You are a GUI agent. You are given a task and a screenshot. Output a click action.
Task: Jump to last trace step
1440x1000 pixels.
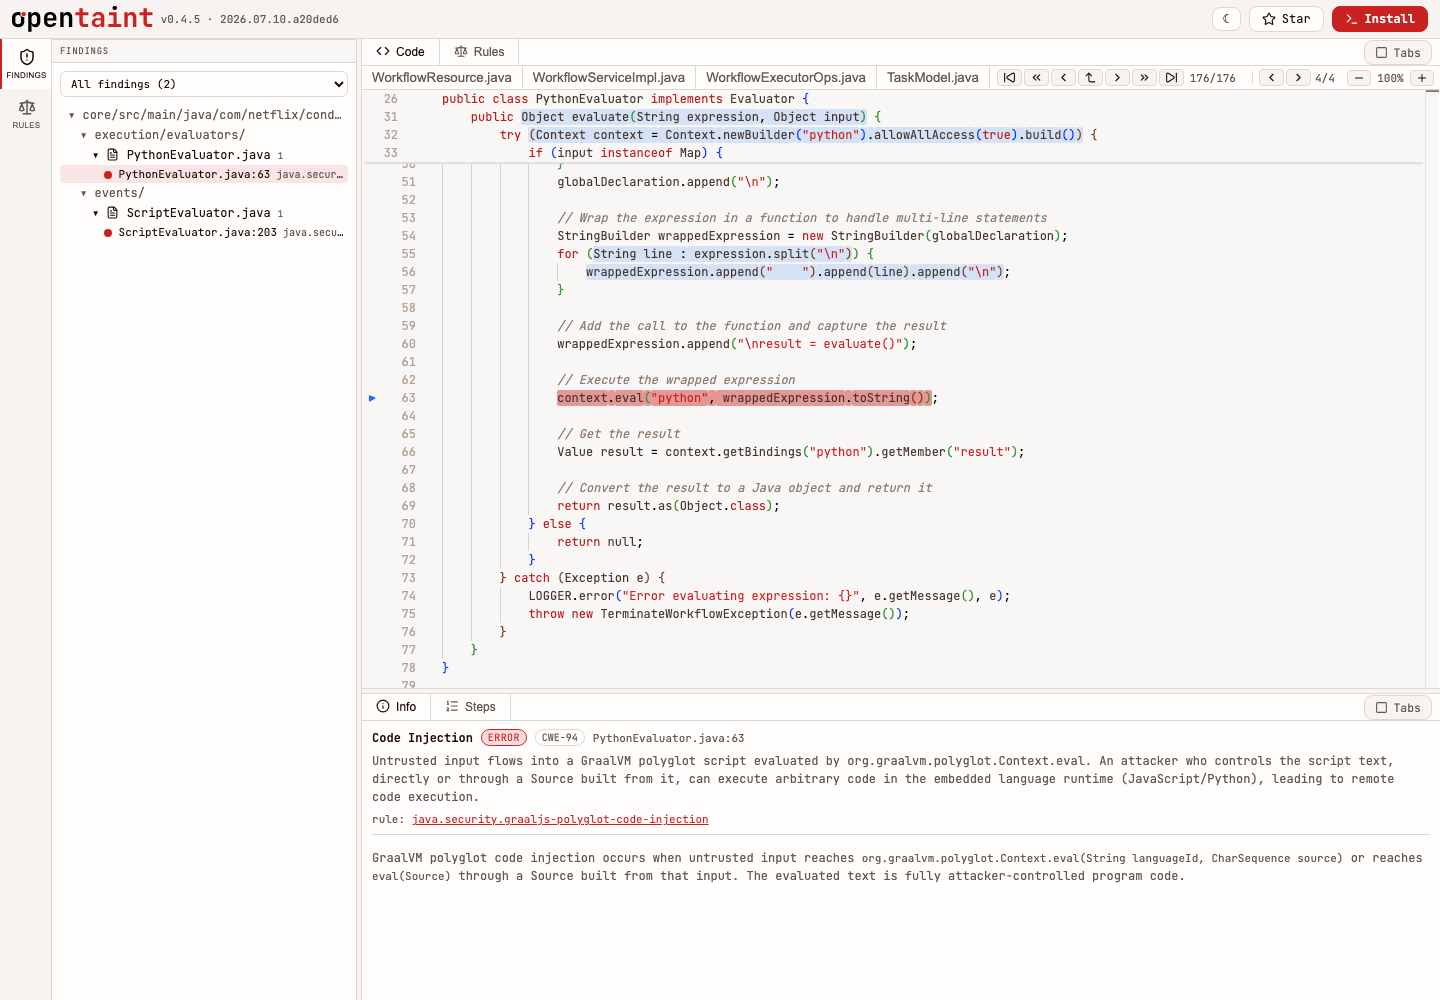coord(1172,77)
